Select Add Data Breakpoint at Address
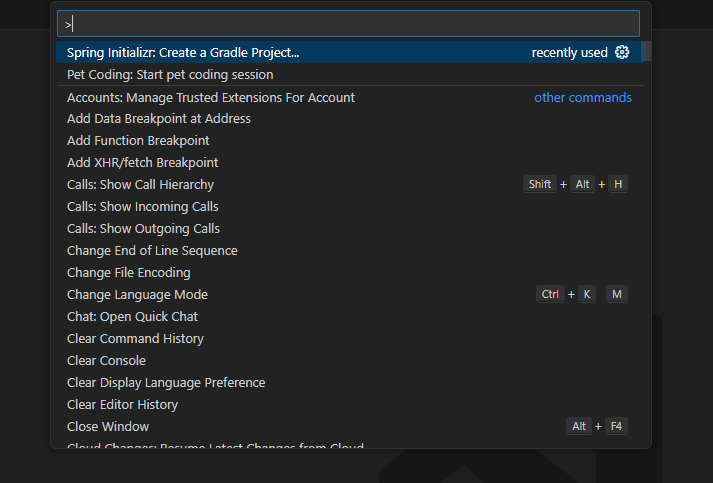 pos(350,119)
